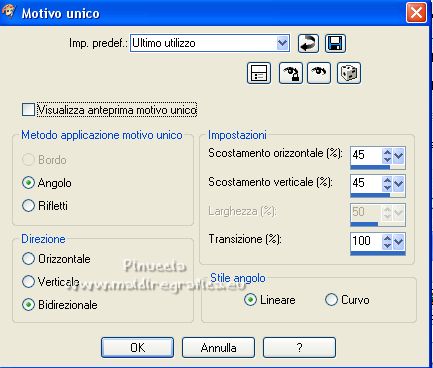
Task: Click the proof eye icon
Action: coord(319,73)
